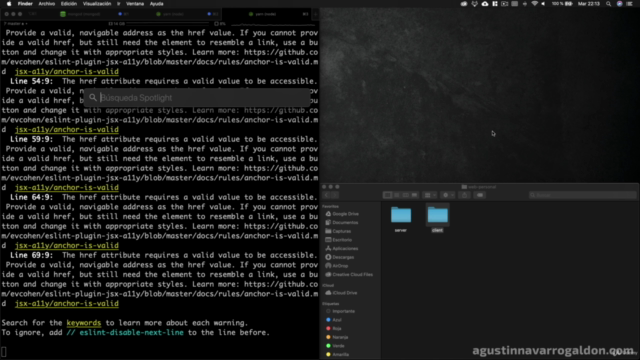Viewport: 640px width, 360px height.
Task: Open Aplicaciones in Finder sidebar
Action: [x=342, y=248]
